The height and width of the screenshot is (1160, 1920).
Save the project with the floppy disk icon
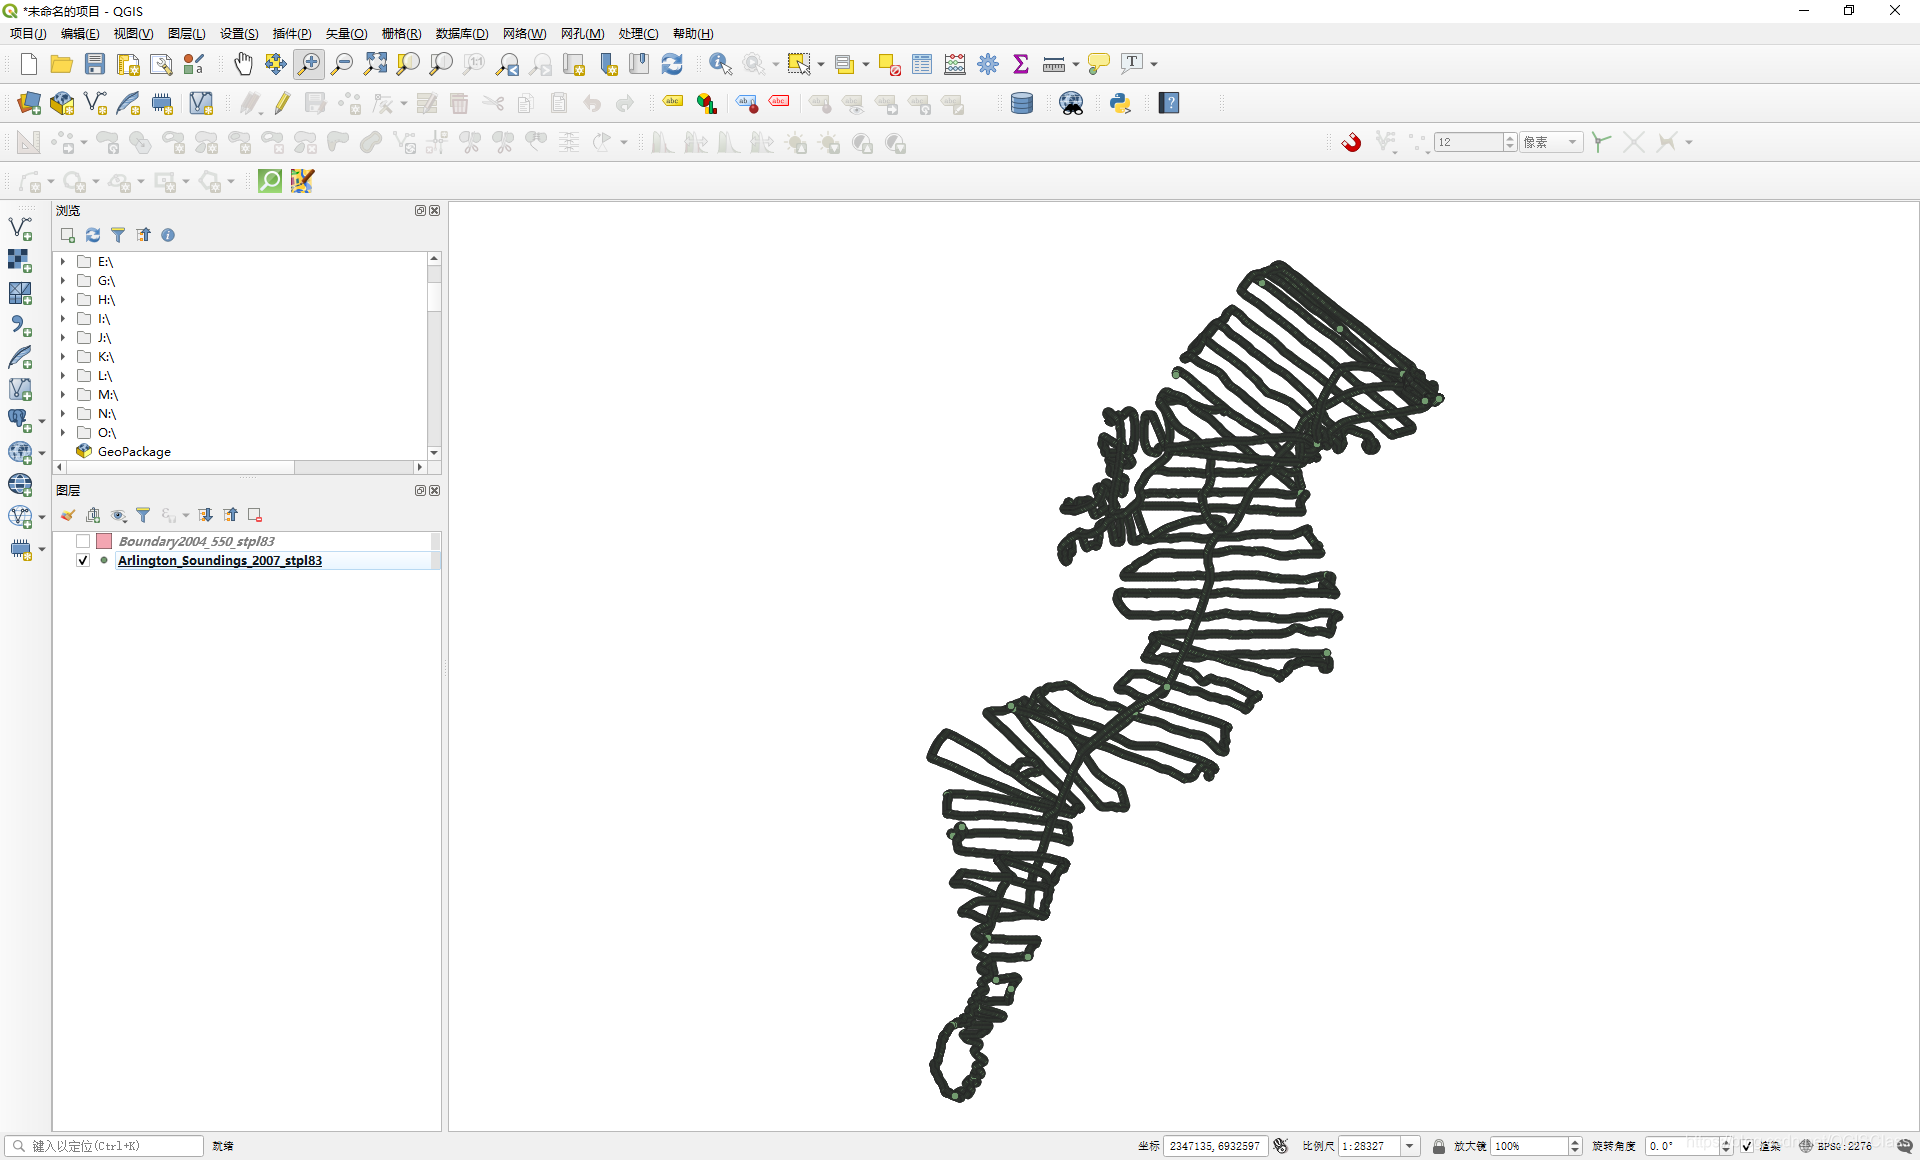coord(95,64)
